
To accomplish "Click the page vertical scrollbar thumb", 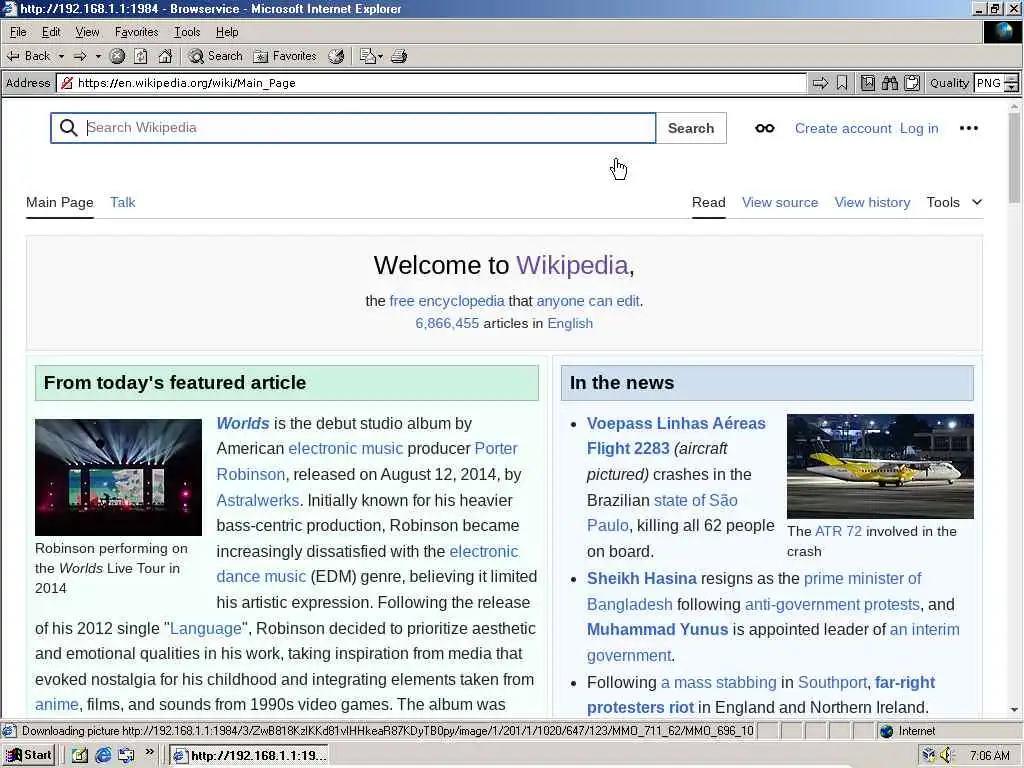I will pyautogui.click(x=1014, y=157).
